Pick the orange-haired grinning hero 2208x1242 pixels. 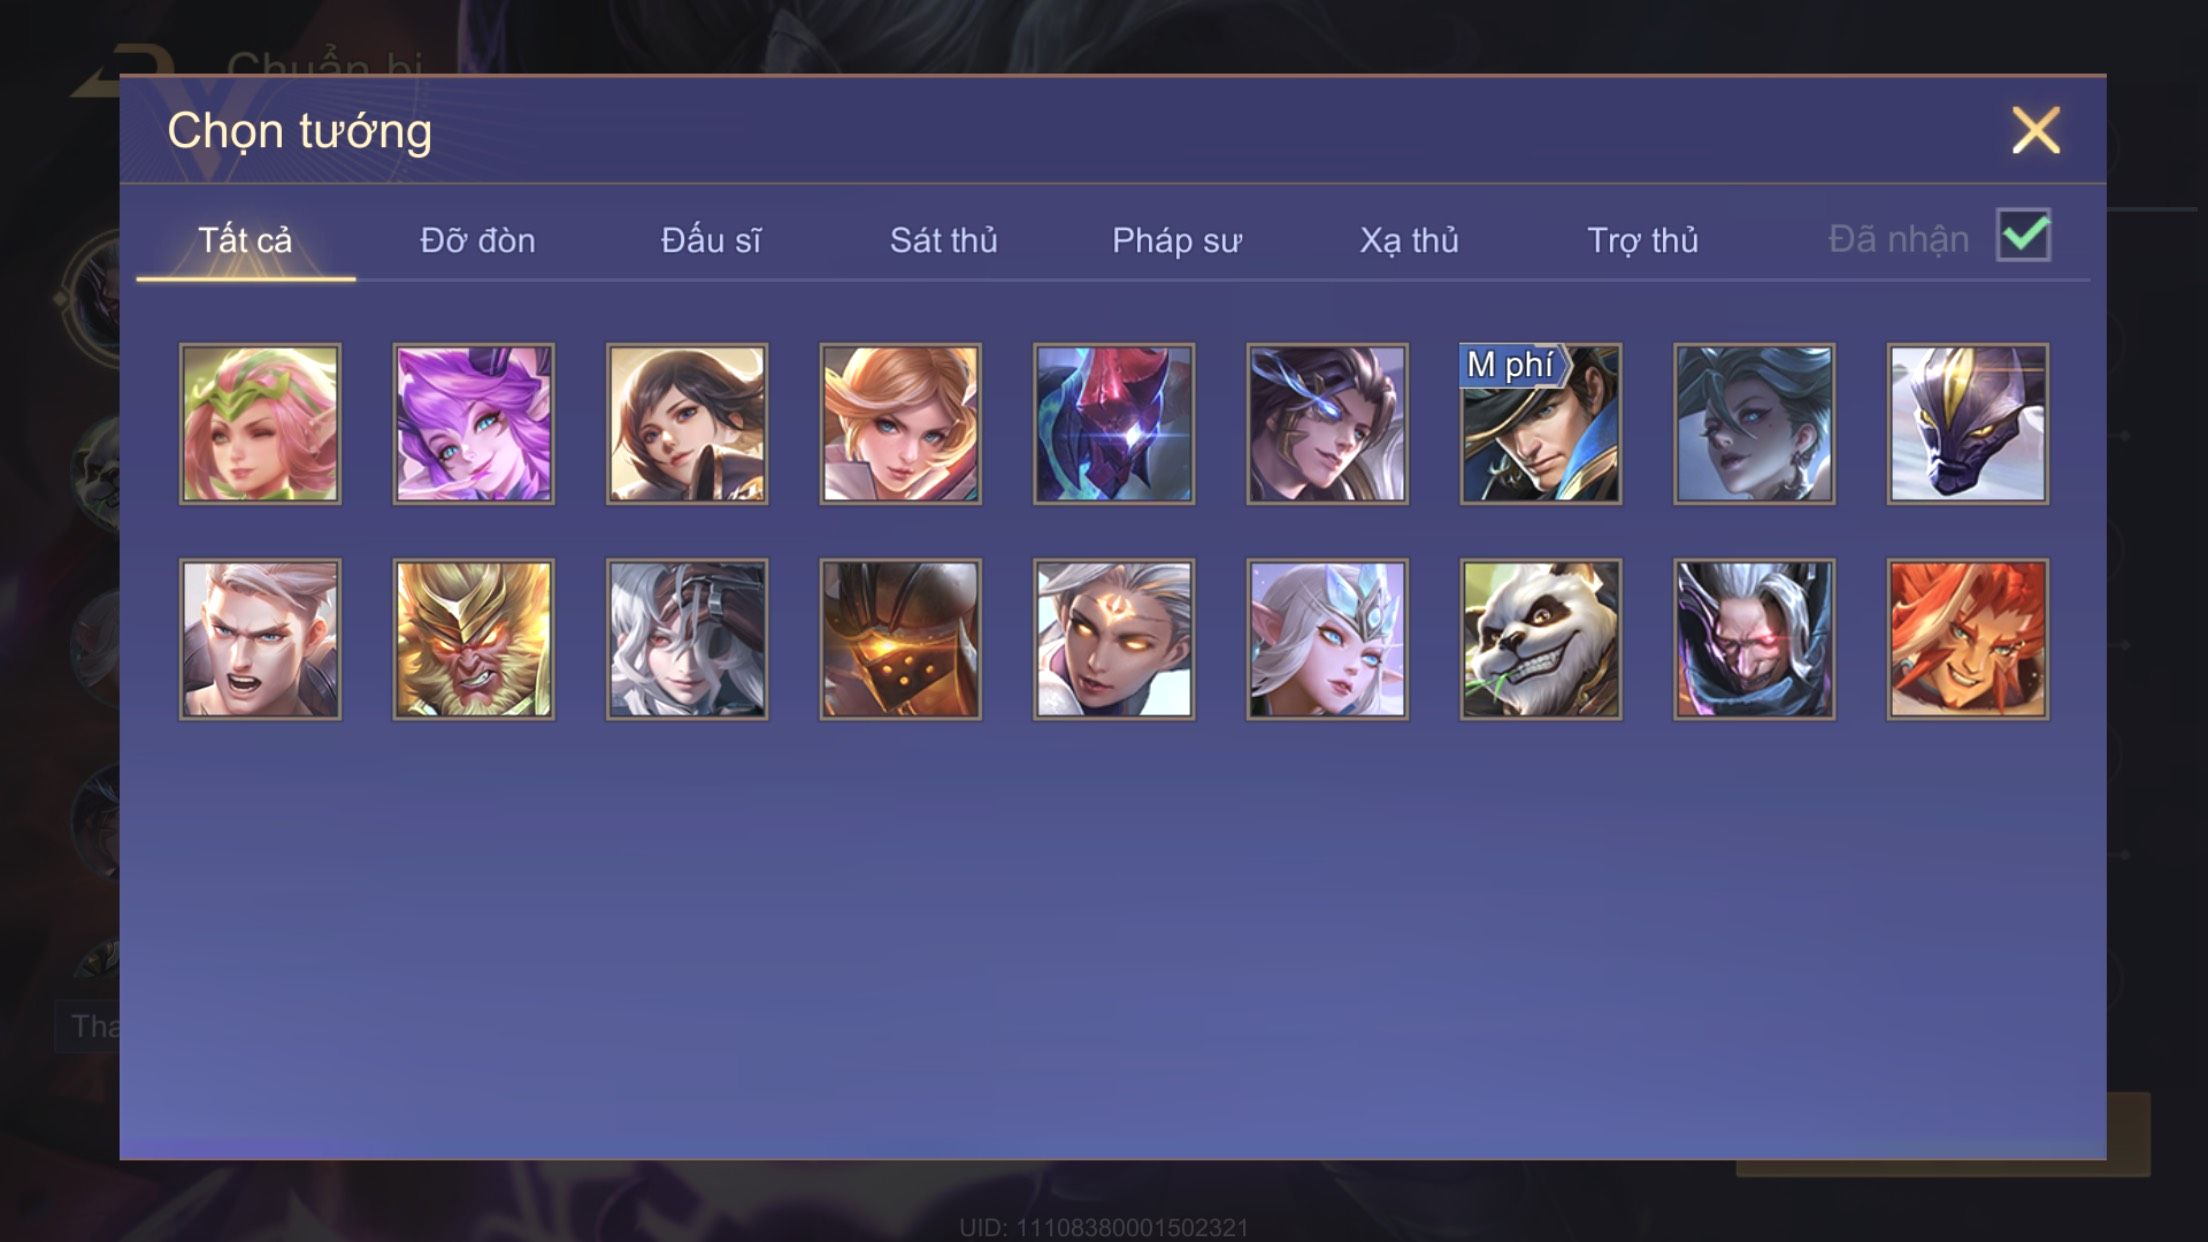point(1968,639)
